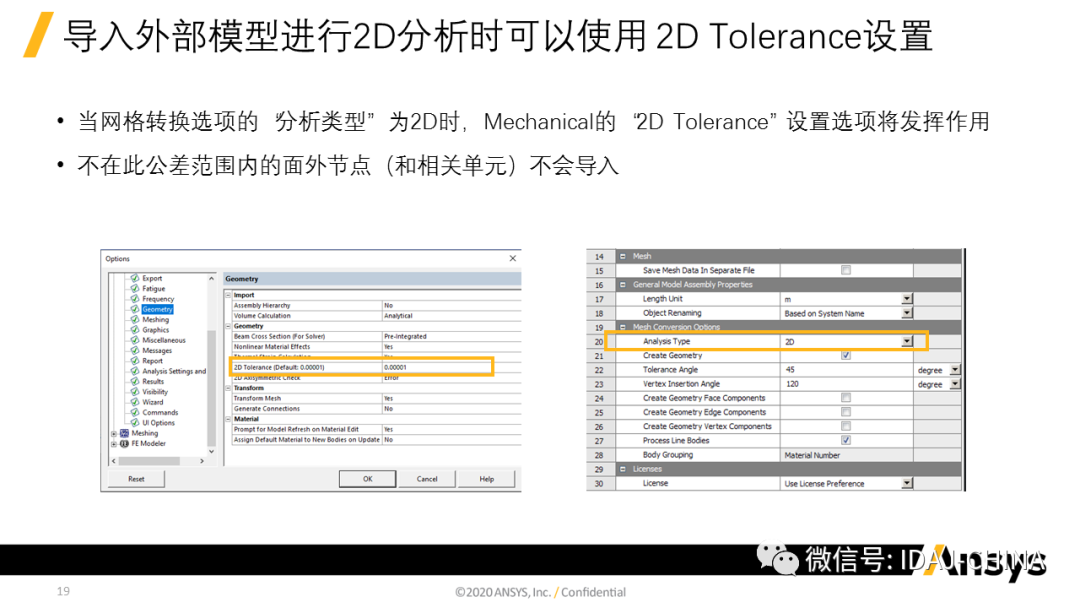1080x608 pixels.
Task: Open the Object Renaming dropdown
Action: coord(907,313)
